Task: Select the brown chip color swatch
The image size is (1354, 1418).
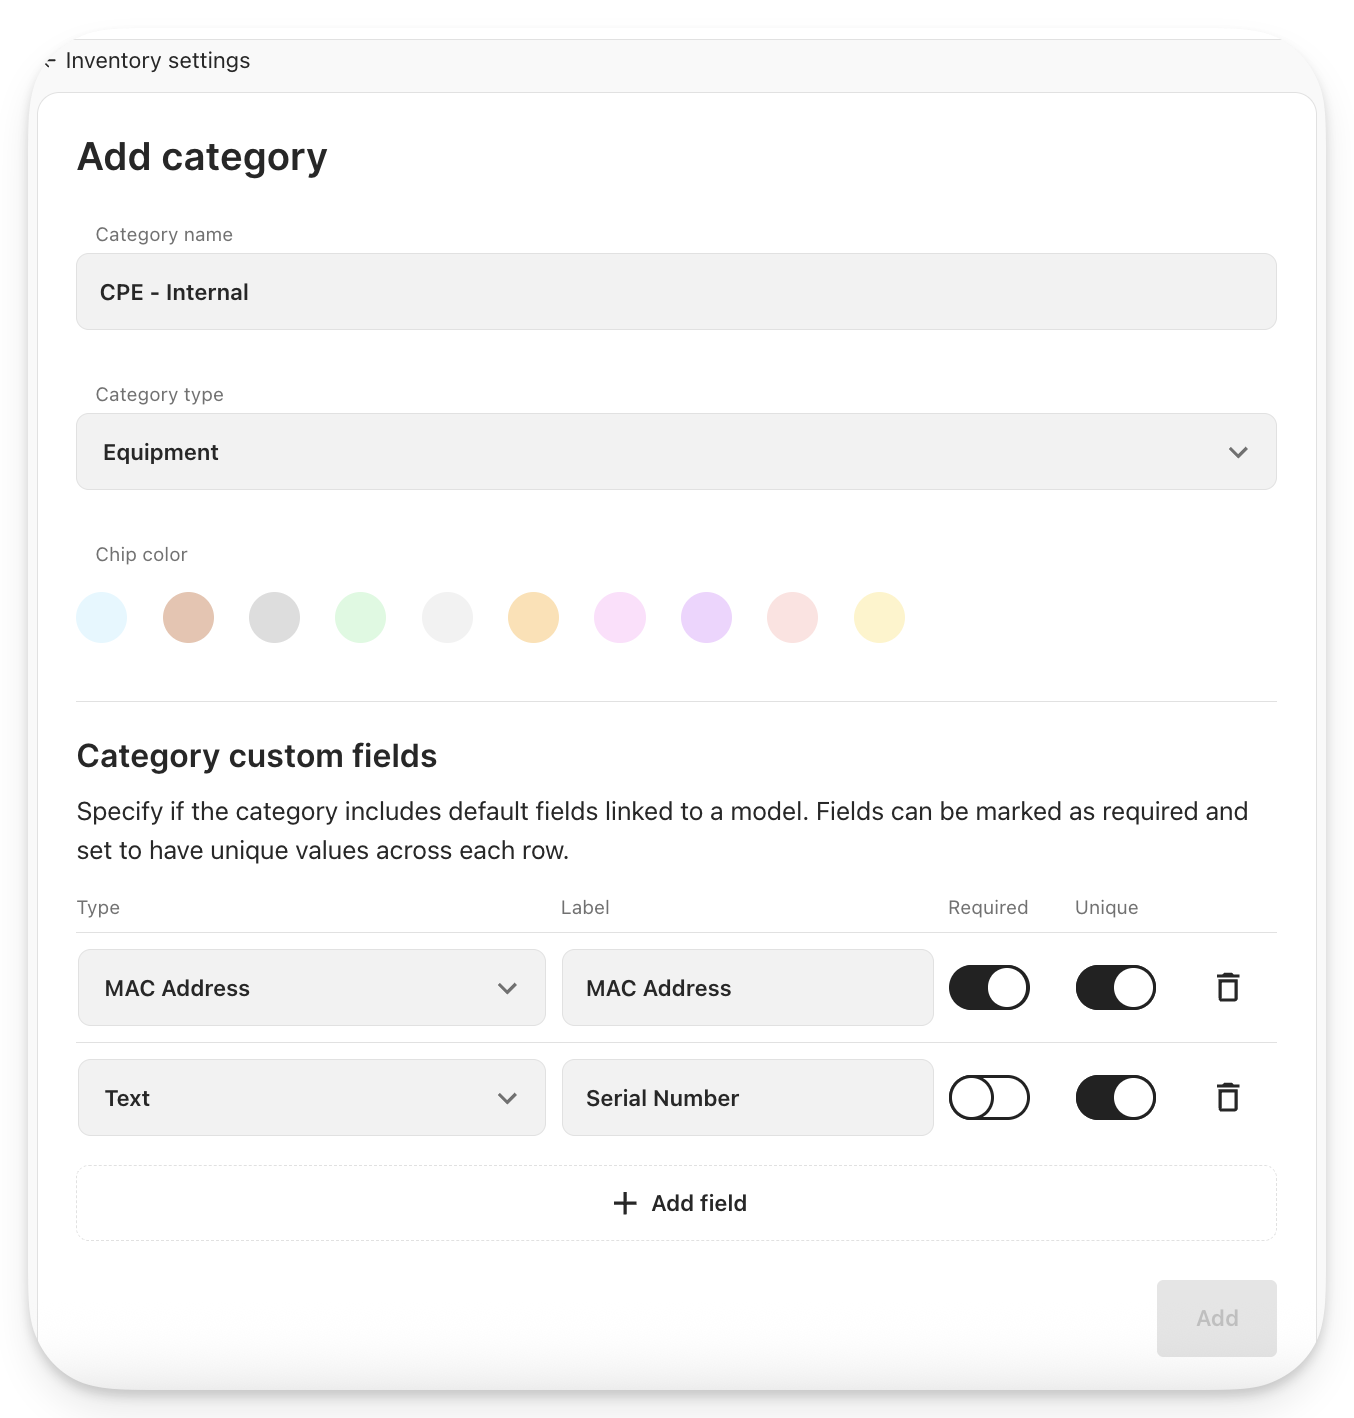Action: 188,617
